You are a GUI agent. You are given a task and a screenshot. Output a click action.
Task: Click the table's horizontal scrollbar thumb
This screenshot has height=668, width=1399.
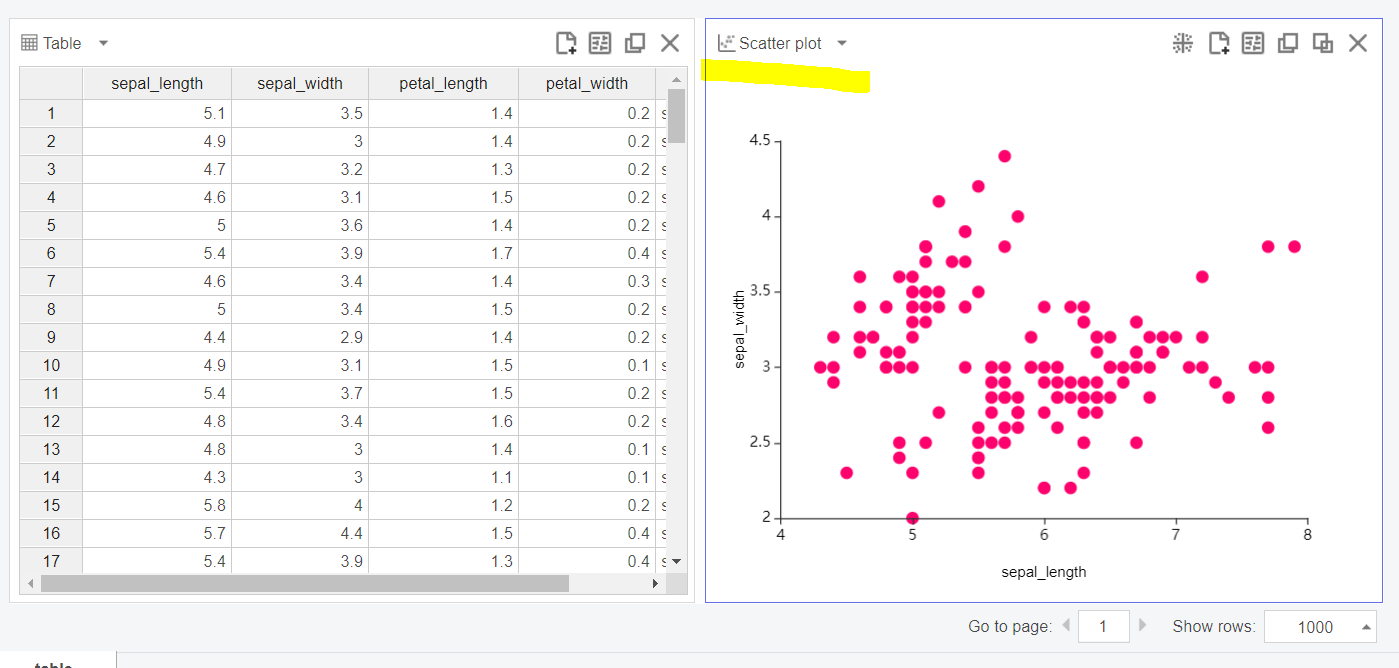click(305, 583)
